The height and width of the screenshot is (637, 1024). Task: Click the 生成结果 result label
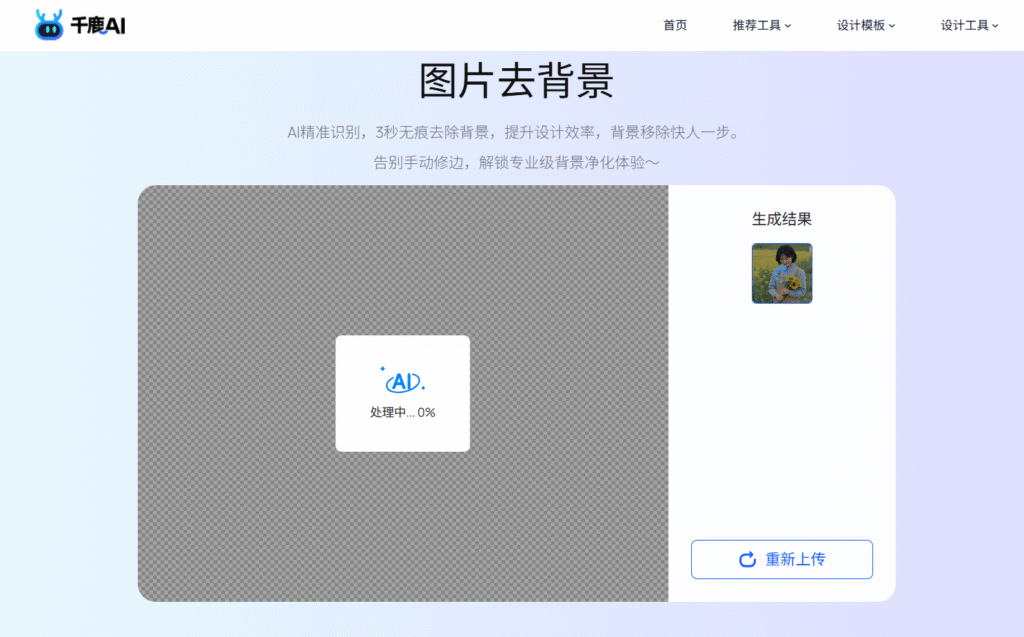tap(781, 219)
